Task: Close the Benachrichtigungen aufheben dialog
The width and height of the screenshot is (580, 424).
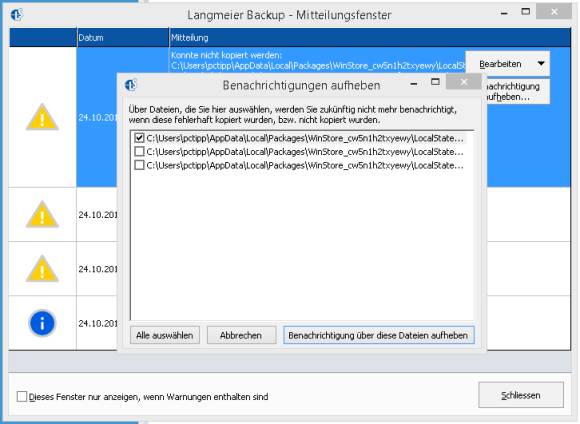Action: [x=463, y=82]
